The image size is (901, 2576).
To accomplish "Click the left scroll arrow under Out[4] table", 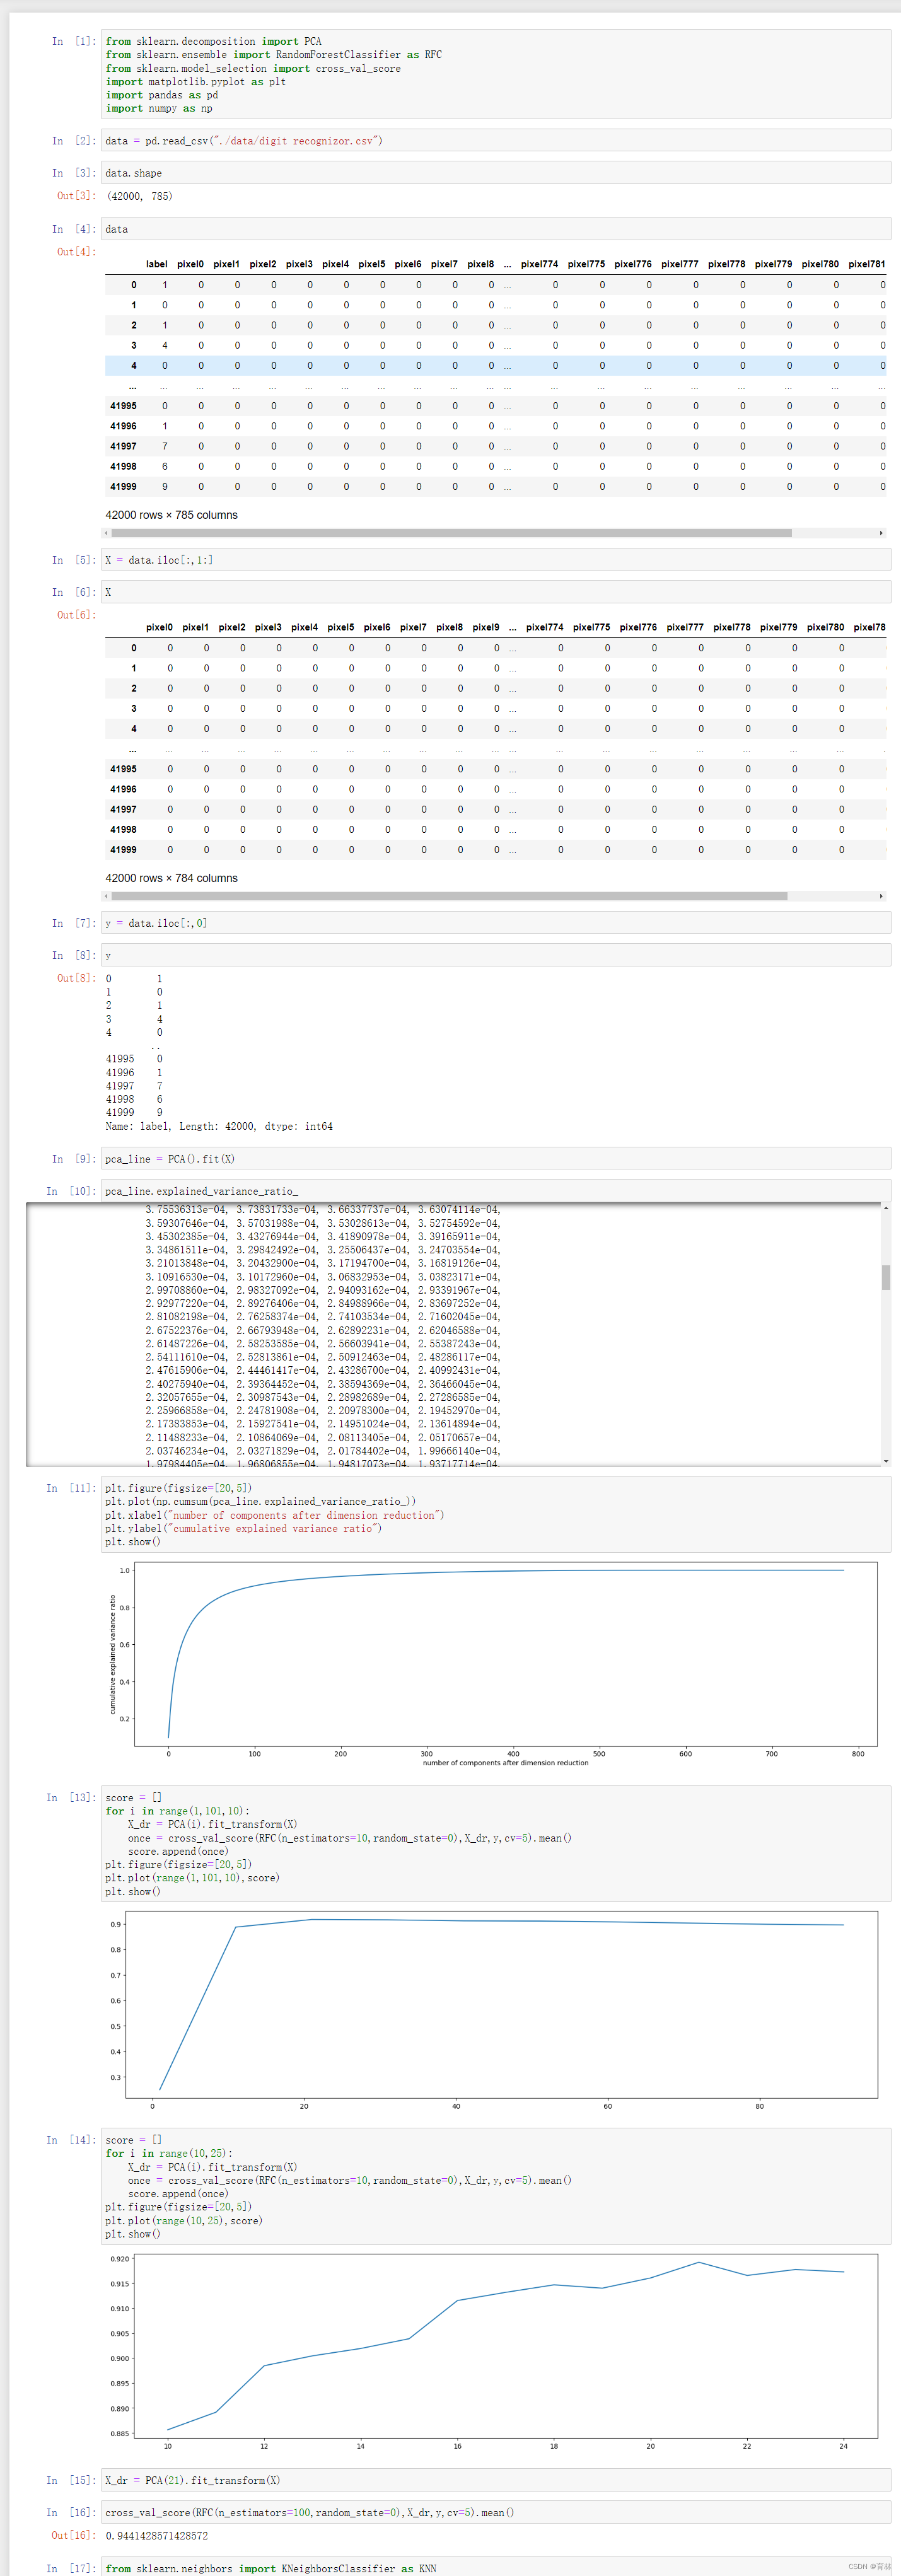I will (x=107, y=533).
